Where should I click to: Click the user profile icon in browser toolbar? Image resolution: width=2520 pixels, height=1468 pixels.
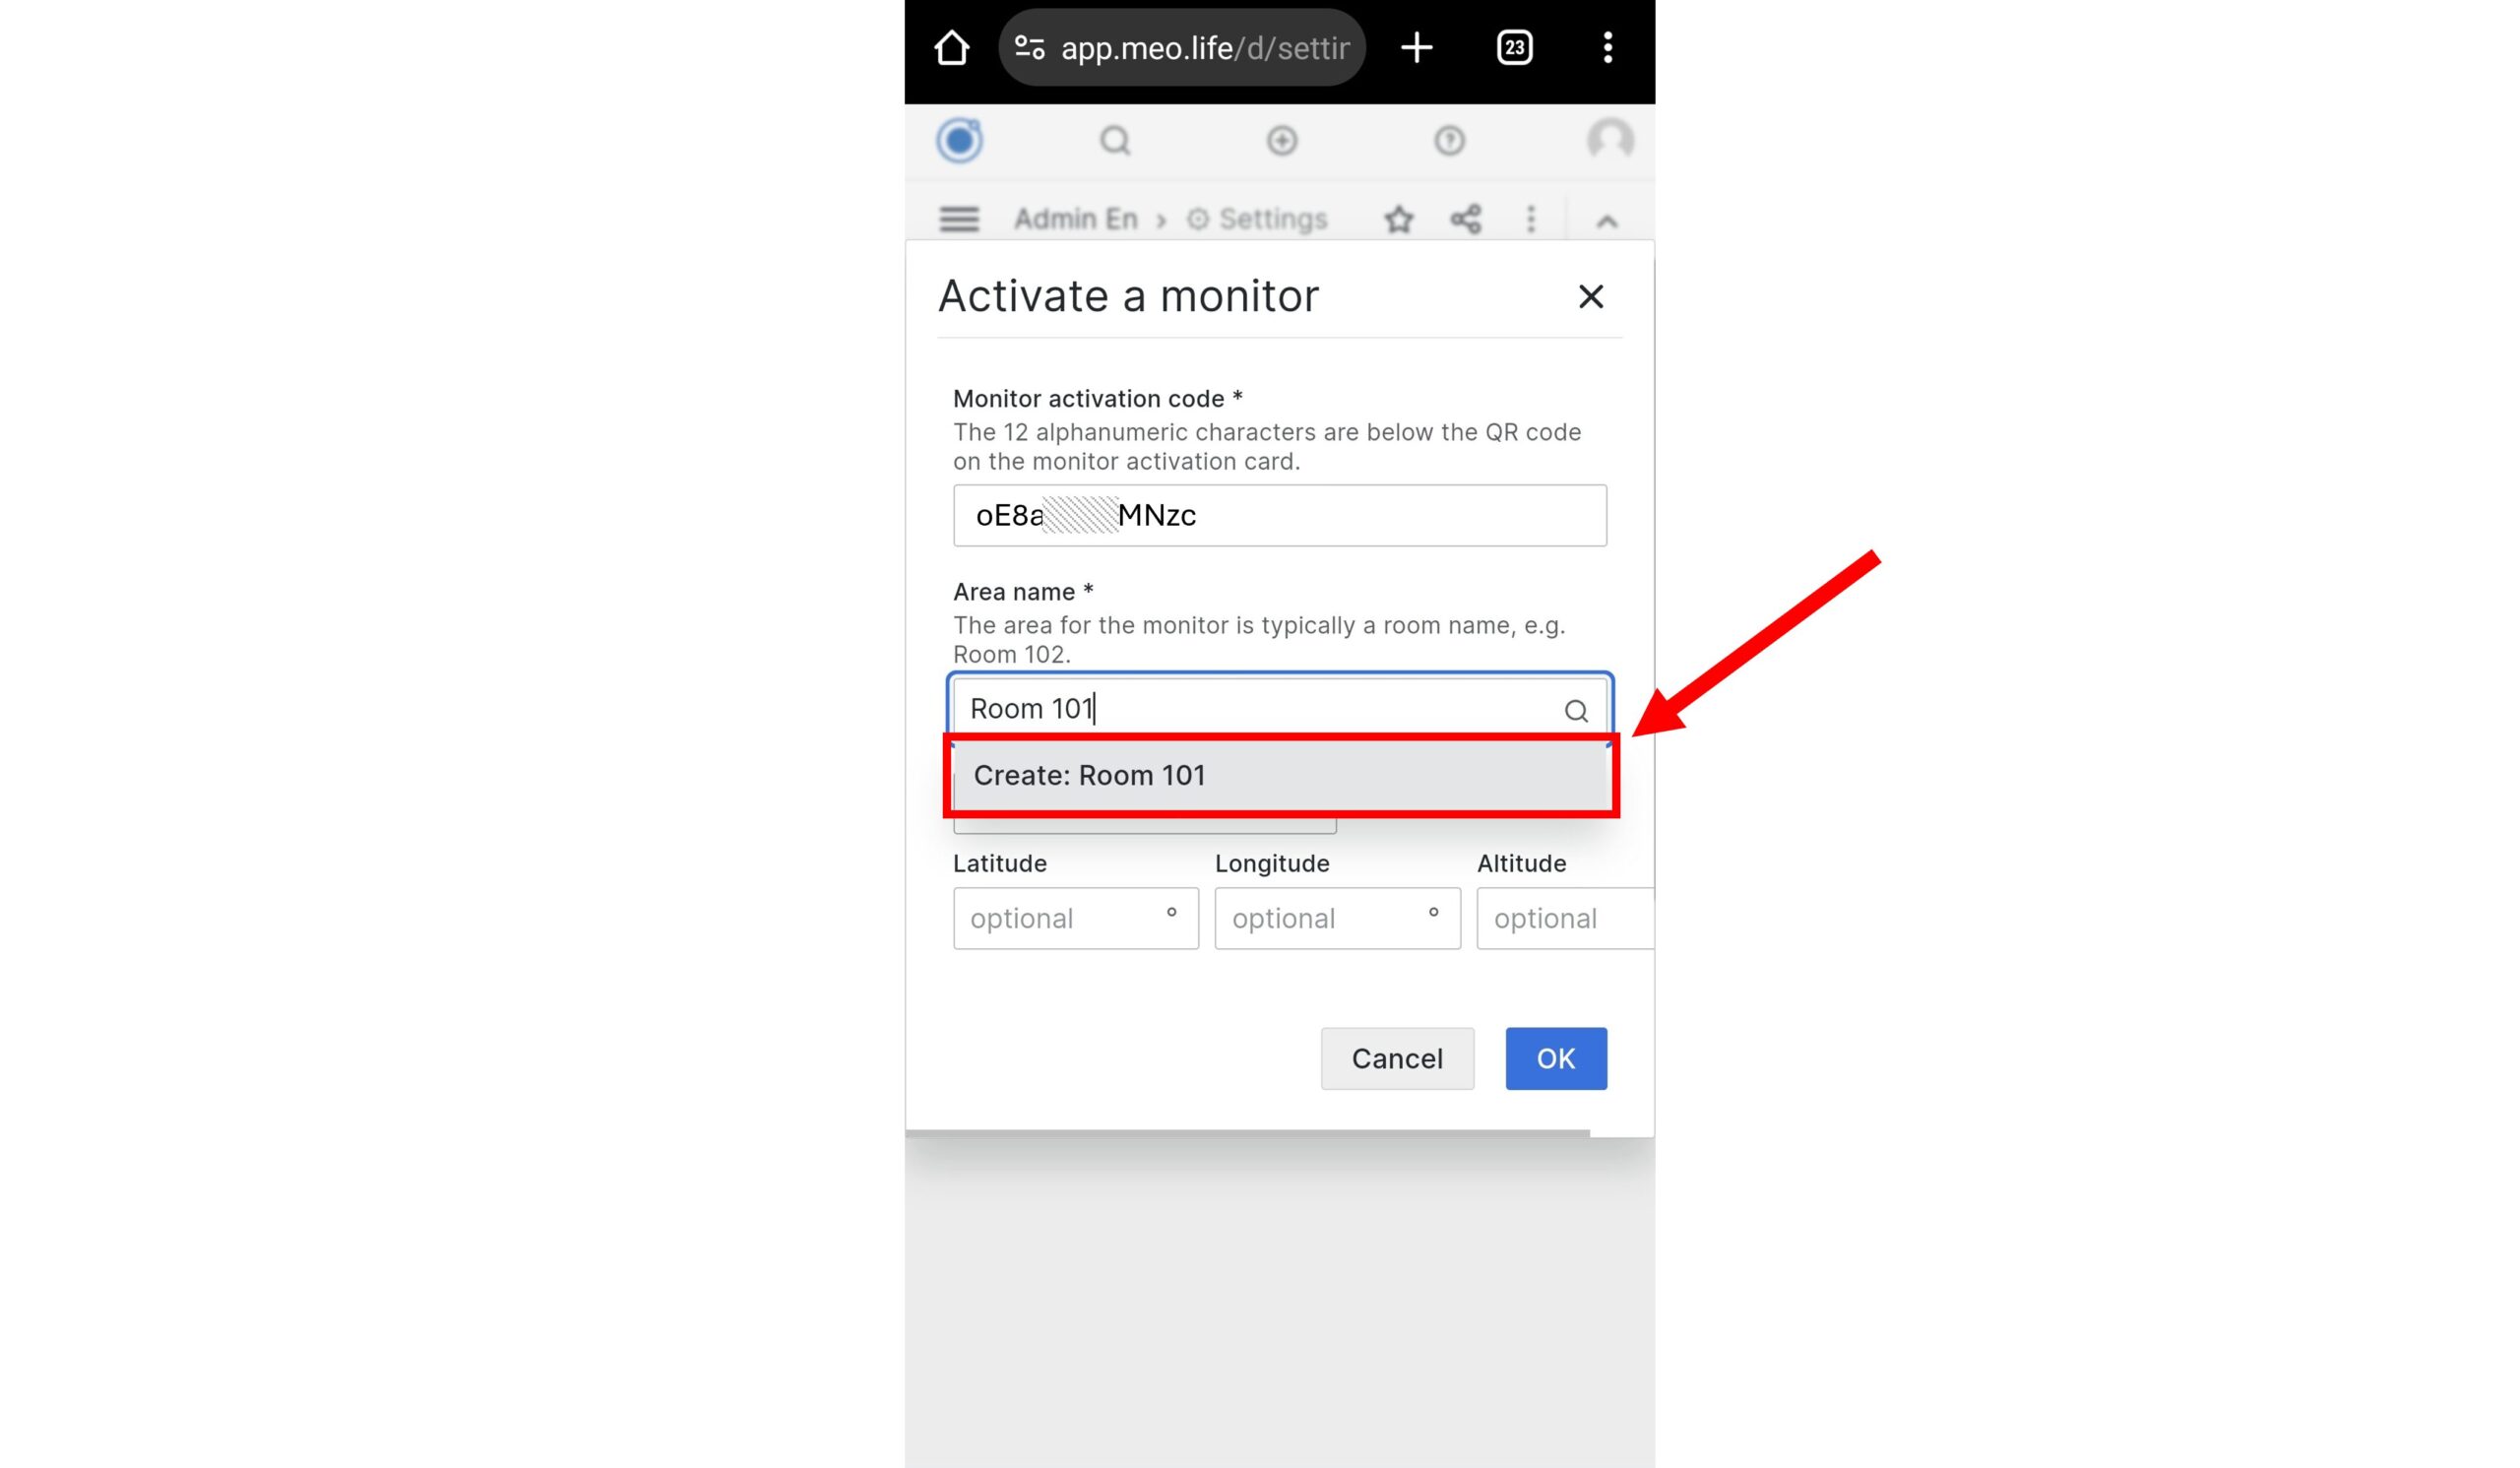[x=1608, y=140]
